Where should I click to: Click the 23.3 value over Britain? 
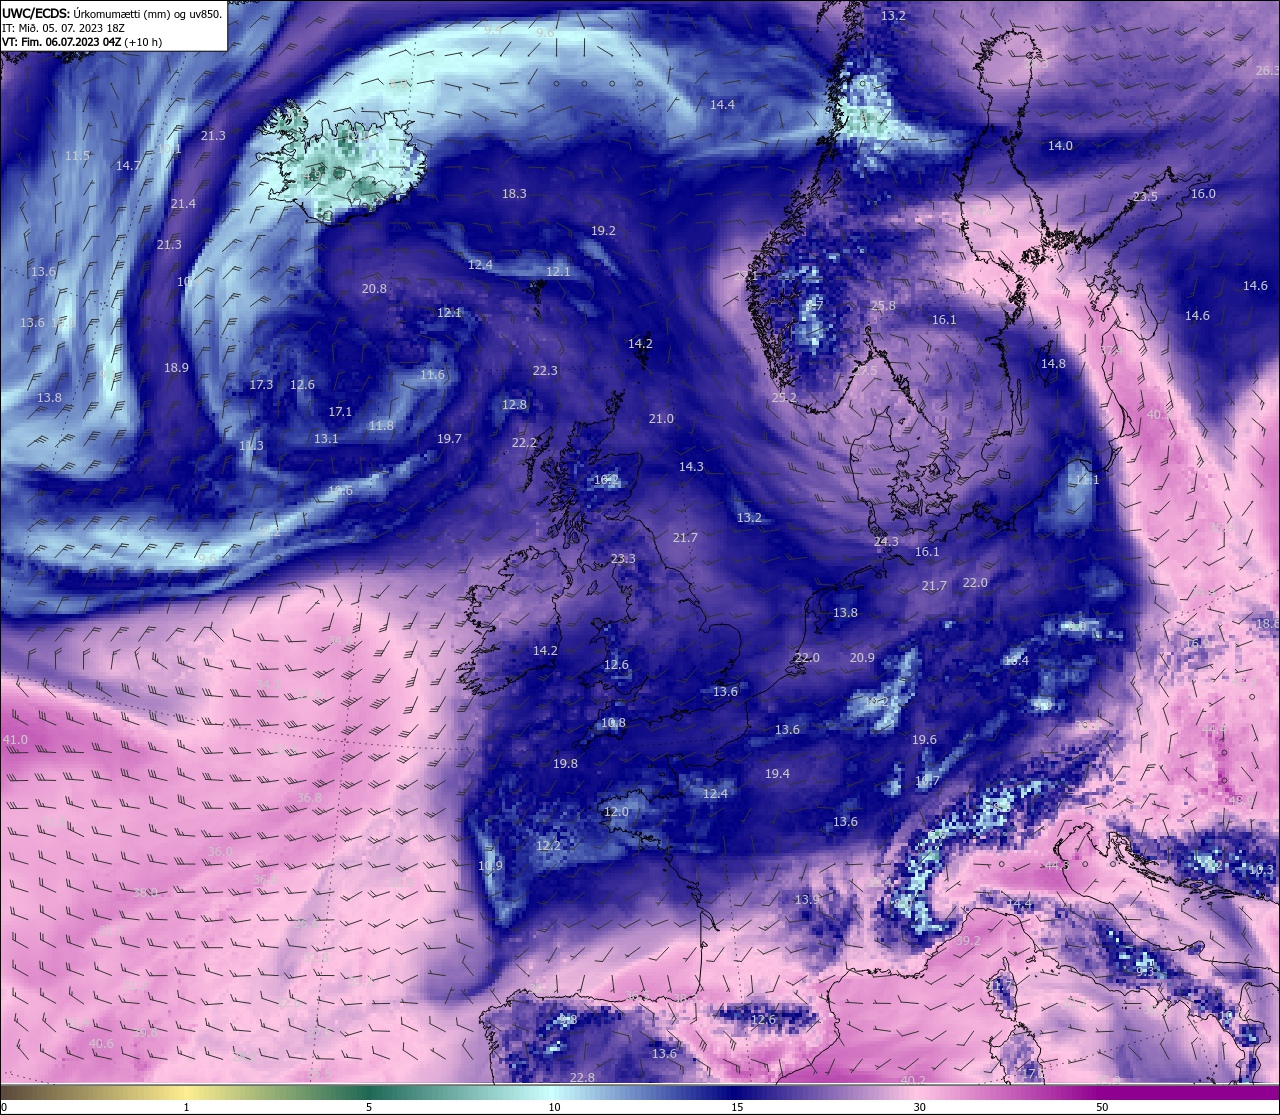click(x=623, y=559)
